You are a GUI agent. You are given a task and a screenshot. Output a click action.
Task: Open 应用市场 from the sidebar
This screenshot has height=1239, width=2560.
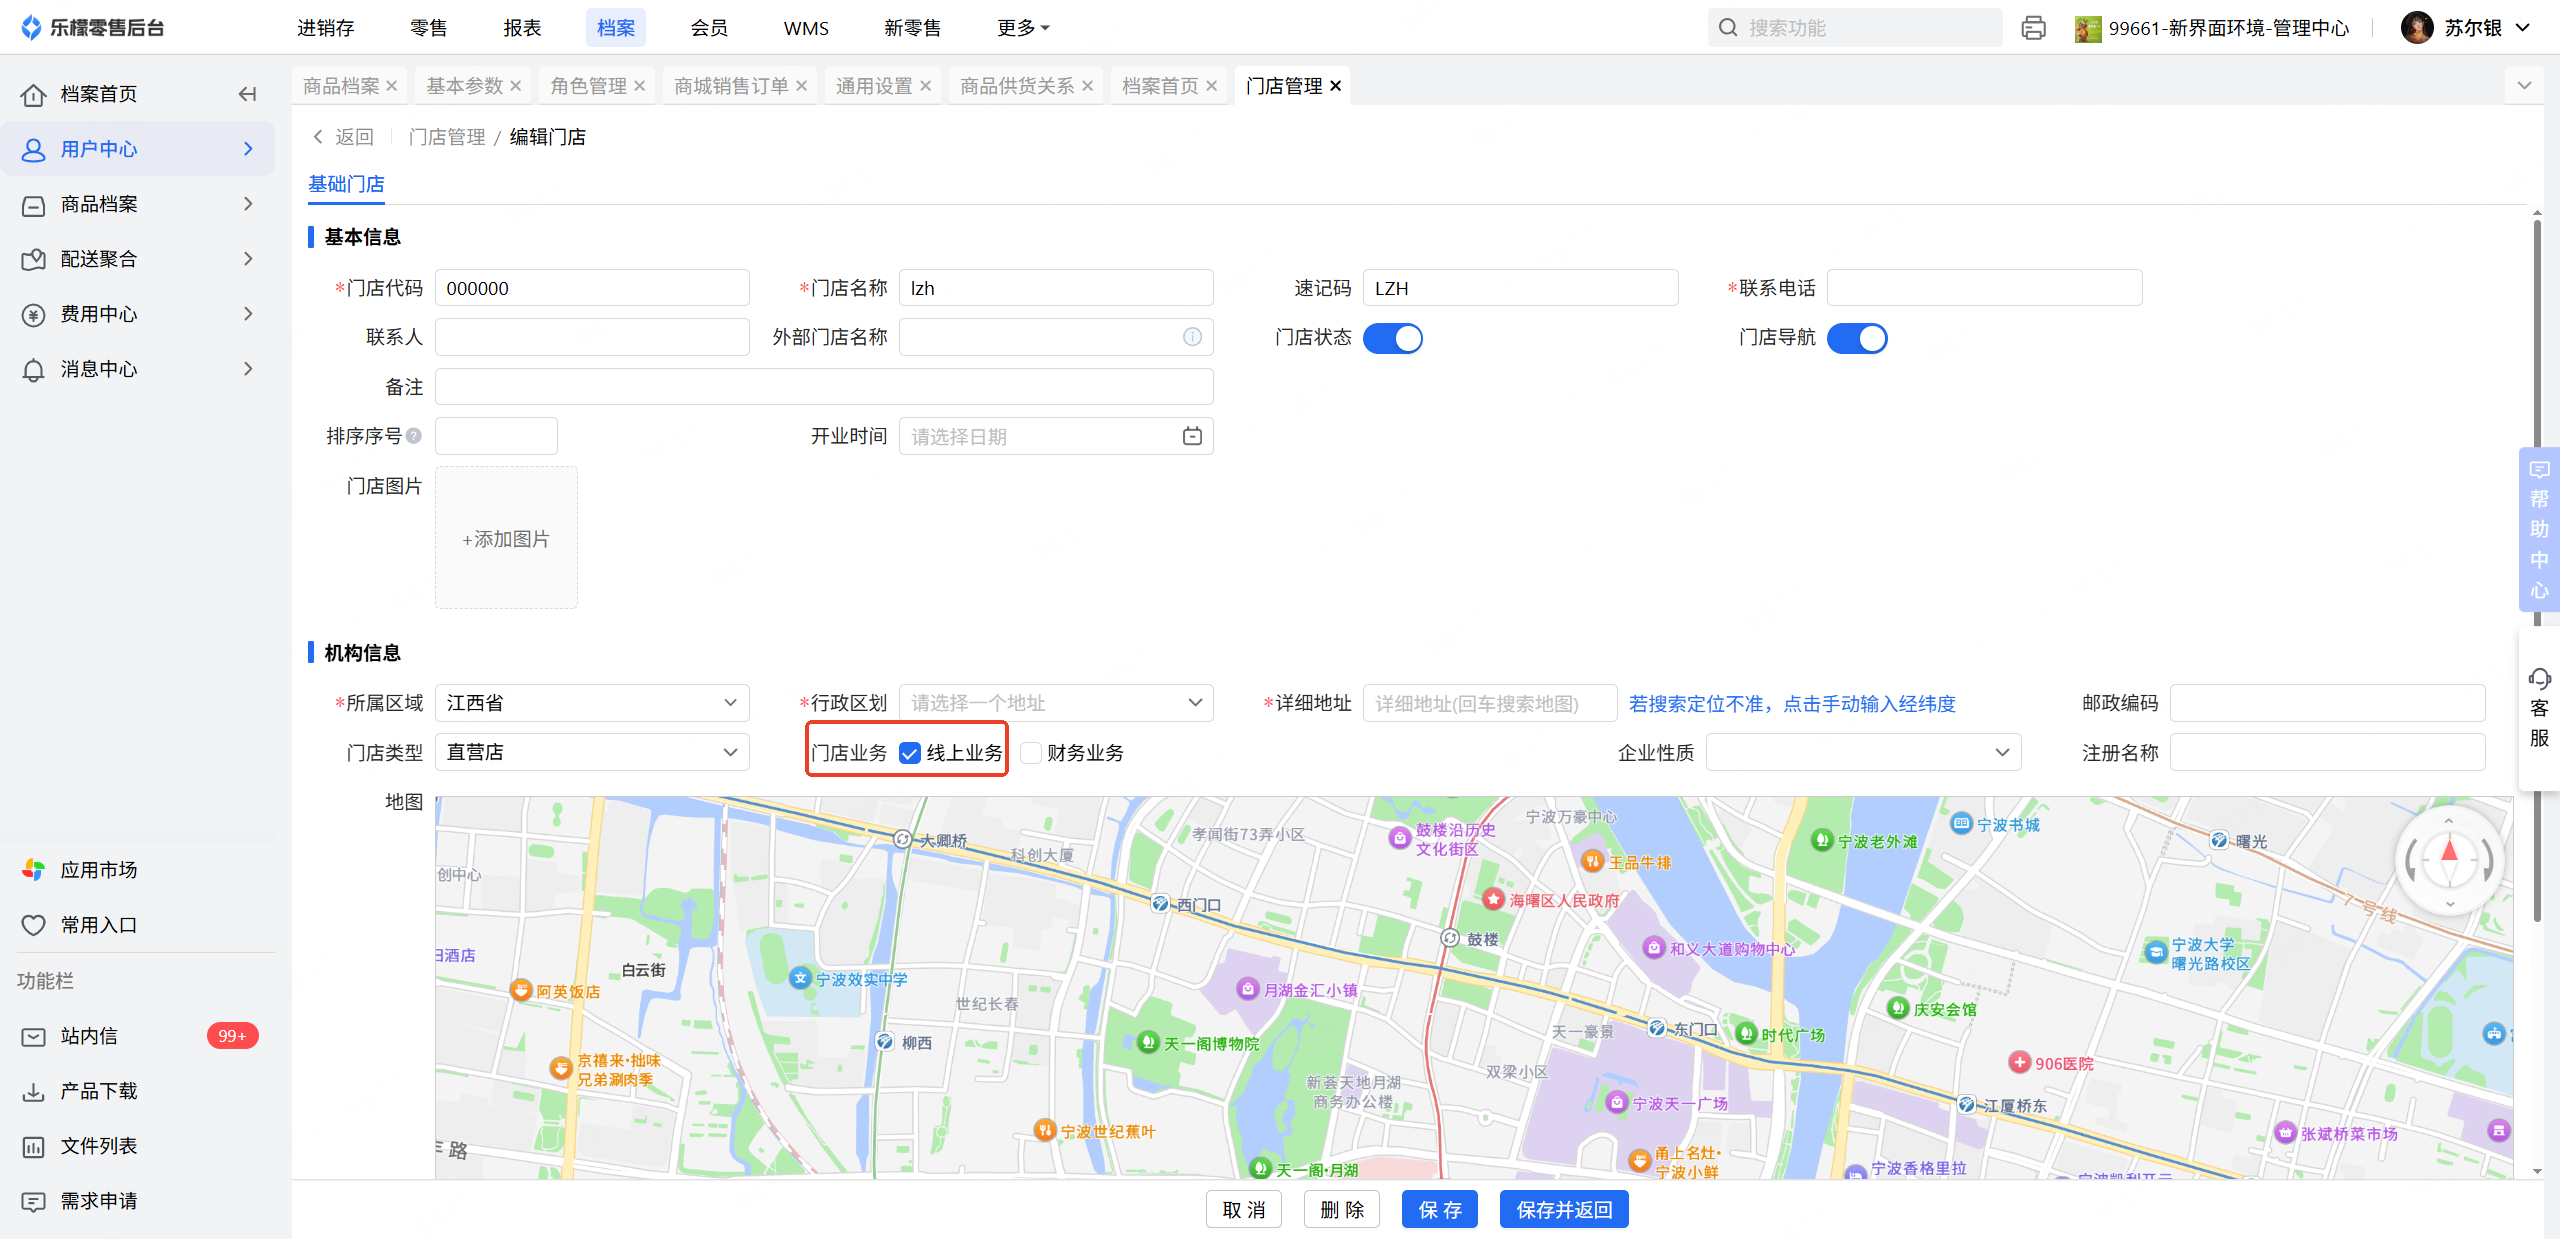coord(98,870)
